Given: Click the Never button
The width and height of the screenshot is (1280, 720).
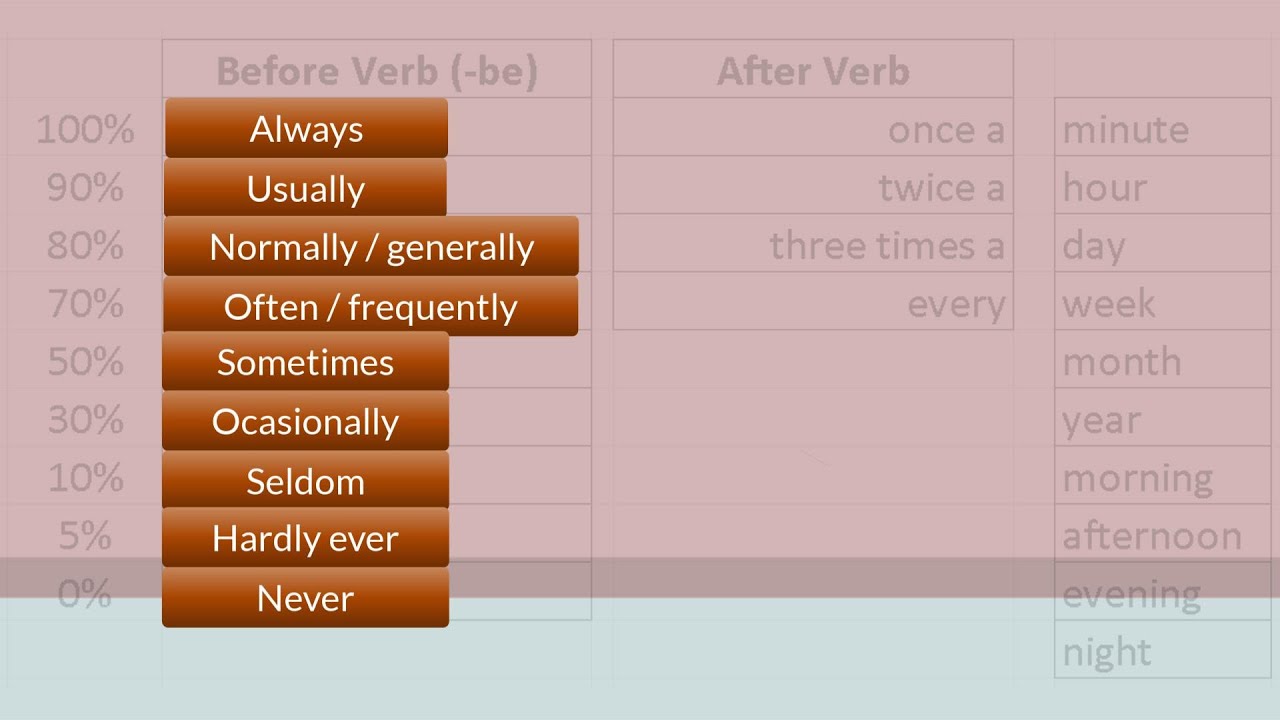Looking at the screenshot, I should click(305, 597).
